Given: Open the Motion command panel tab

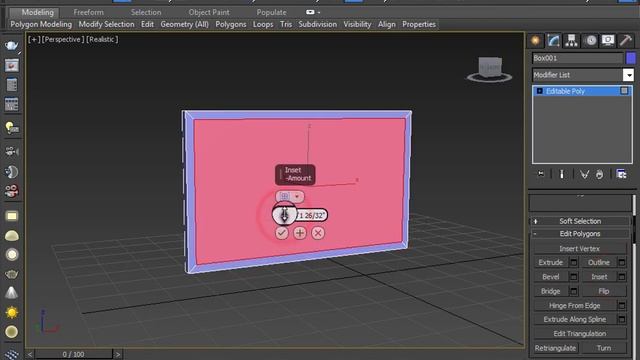Looking at the screenshot, I should click(590, 40).
